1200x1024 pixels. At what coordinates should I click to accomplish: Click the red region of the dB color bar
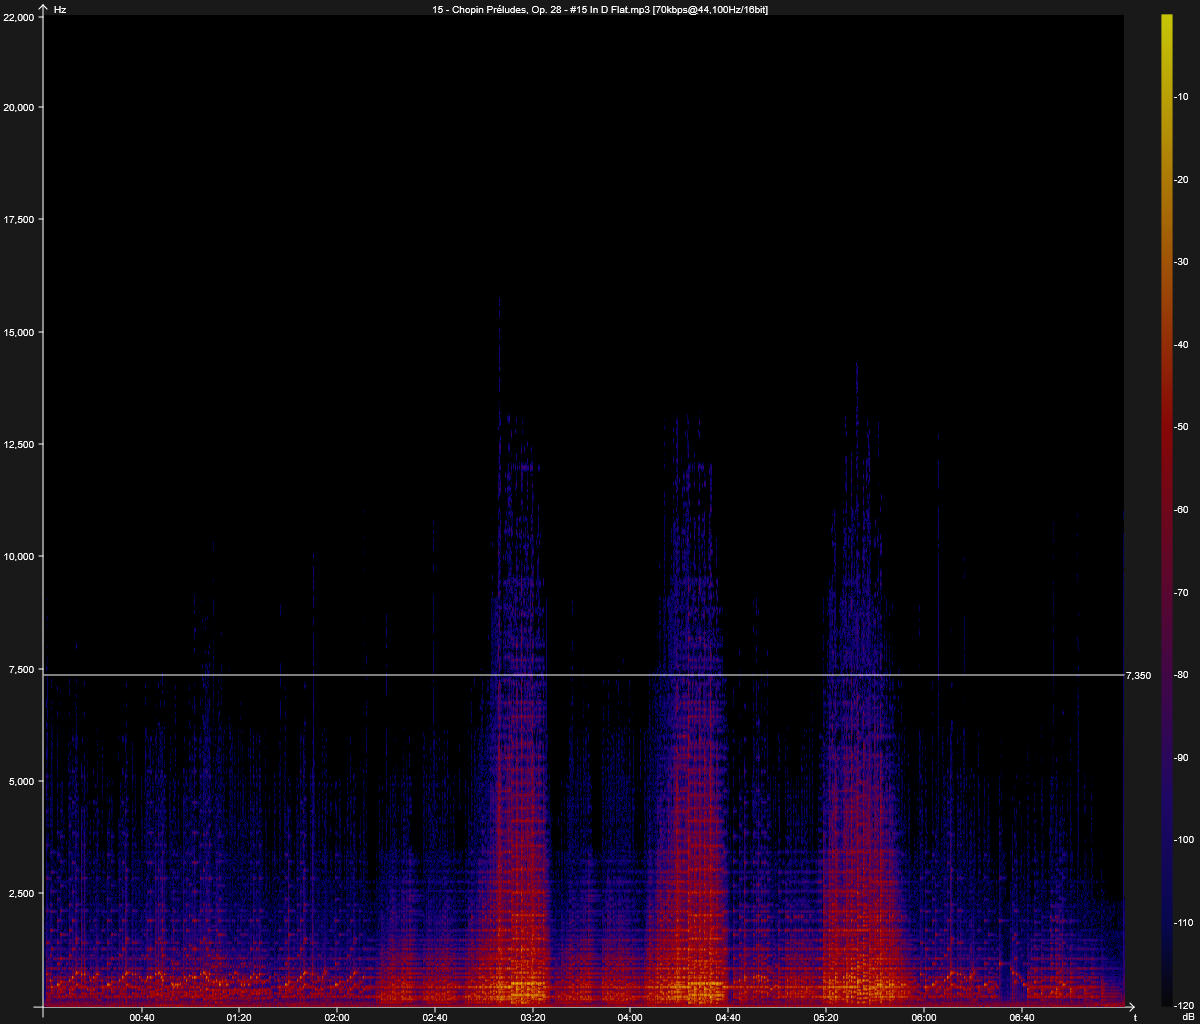1166,400
